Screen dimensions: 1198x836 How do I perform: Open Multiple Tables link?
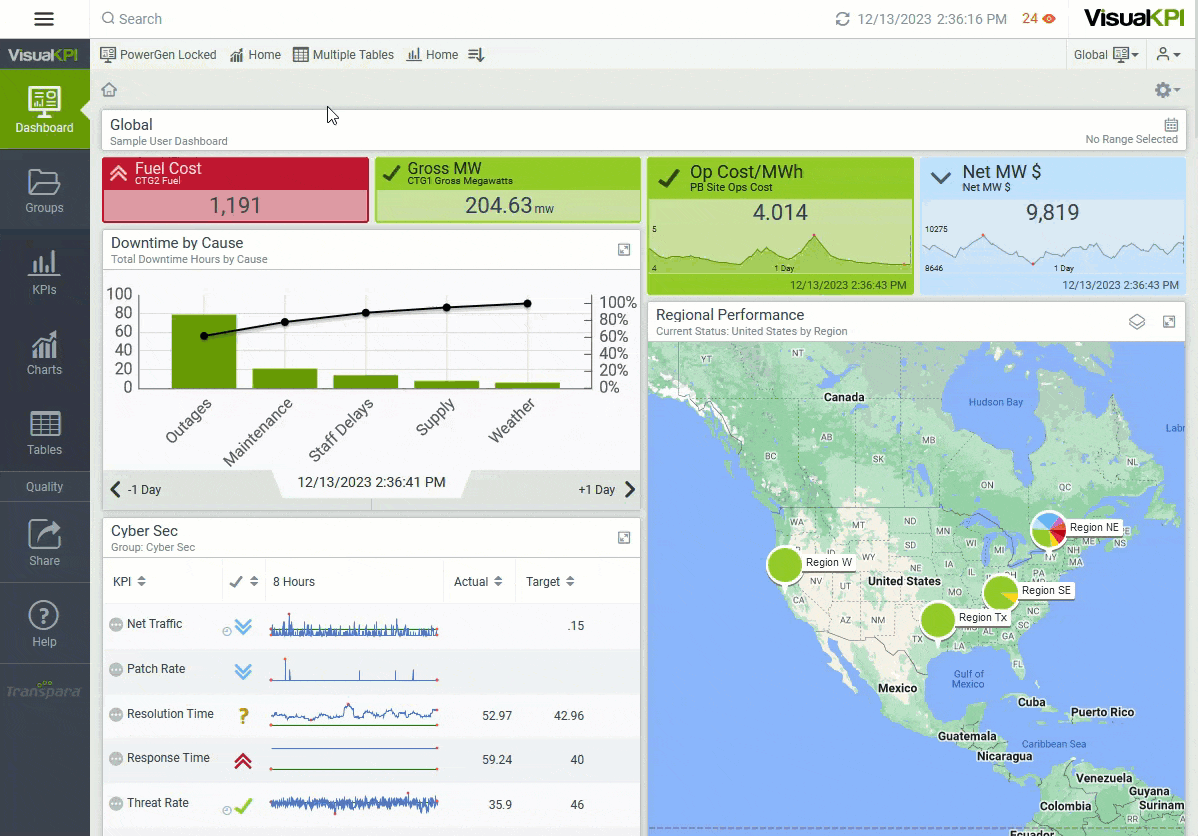tap(344, 55)
